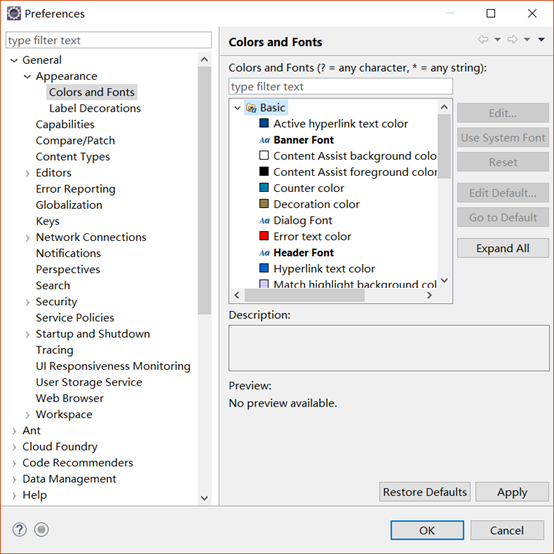Click the Header Font Aa icon
The image size is (554, 554).
click(264, 253)
